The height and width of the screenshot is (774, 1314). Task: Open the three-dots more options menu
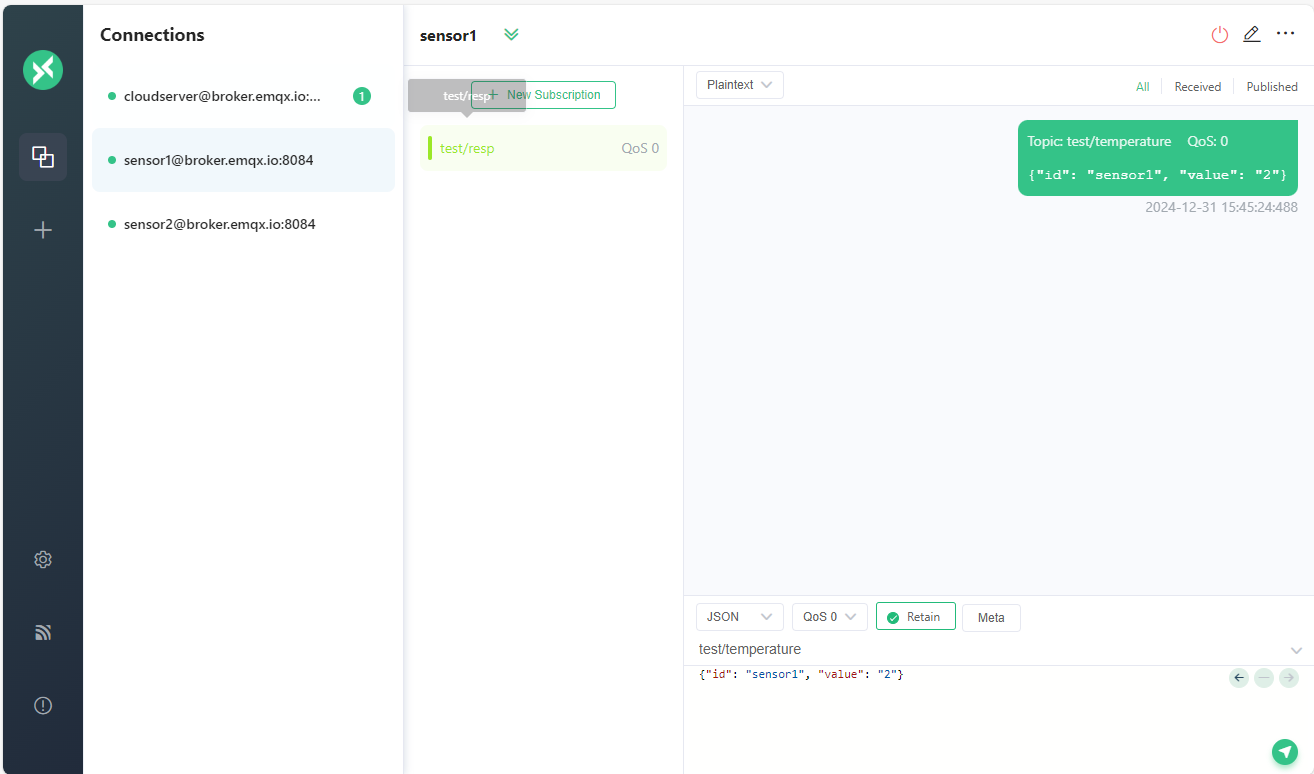tap(1286, 34)
